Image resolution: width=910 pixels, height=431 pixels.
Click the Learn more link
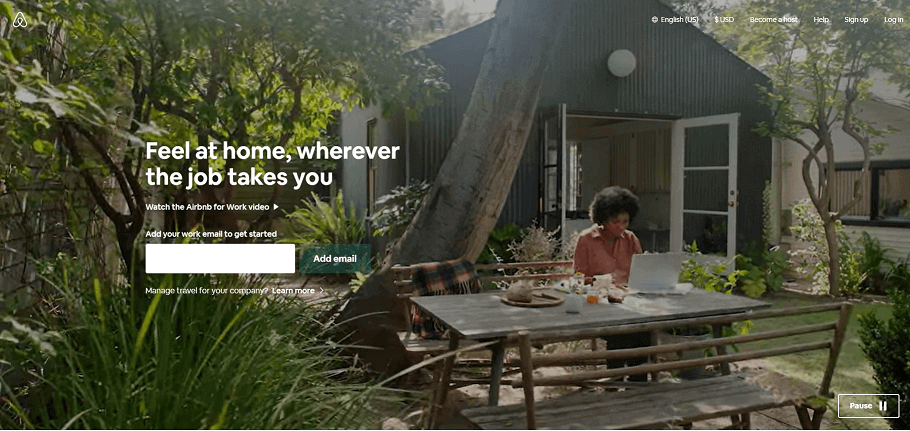point(293,291)
